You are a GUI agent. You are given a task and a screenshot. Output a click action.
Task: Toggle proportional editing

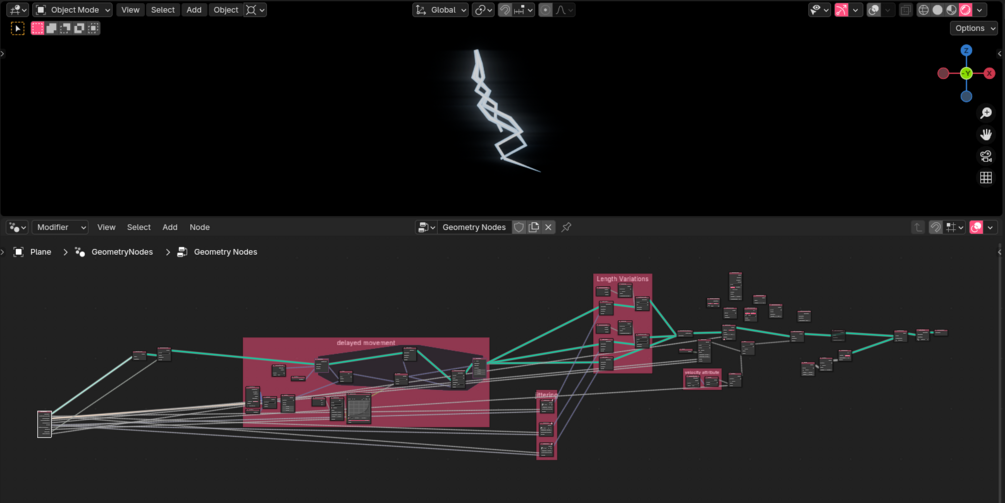[545, 10]
